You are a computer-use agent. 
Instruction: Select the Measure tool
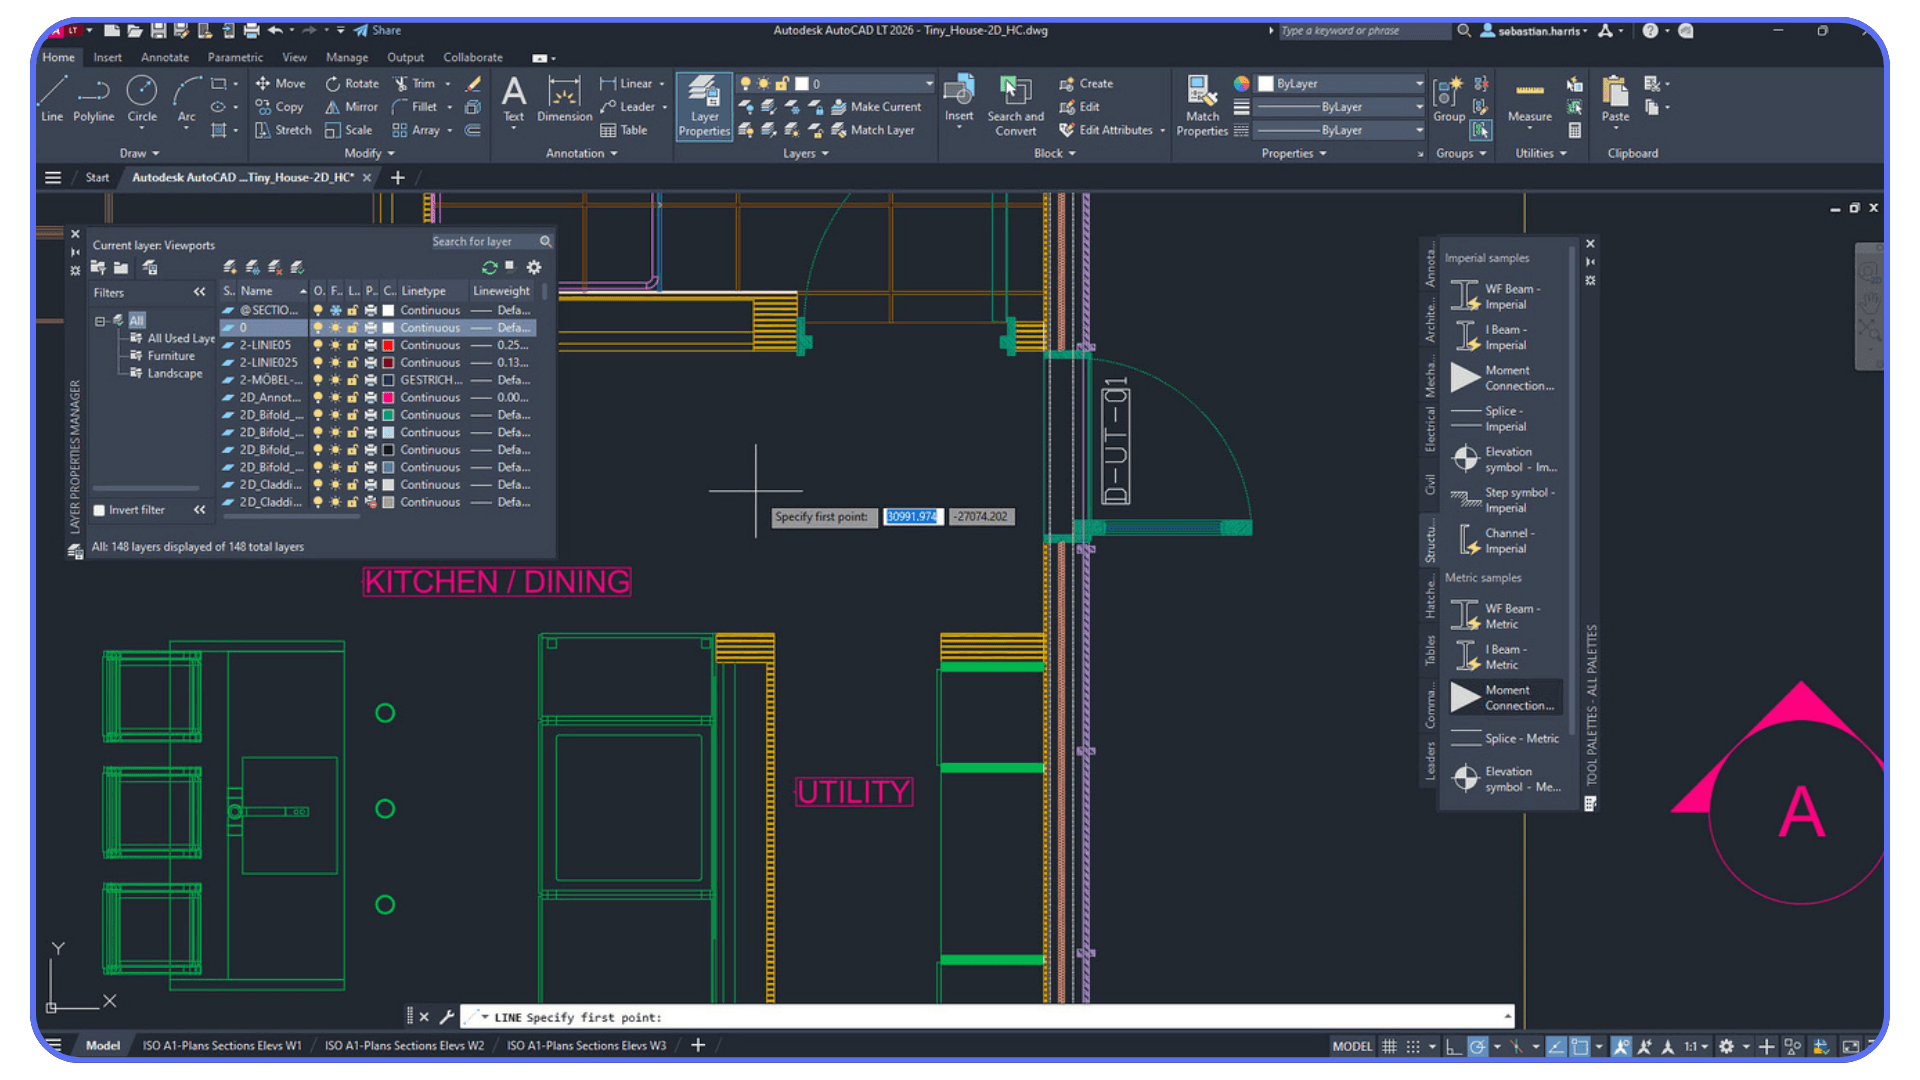click(x=1529, y=100)
